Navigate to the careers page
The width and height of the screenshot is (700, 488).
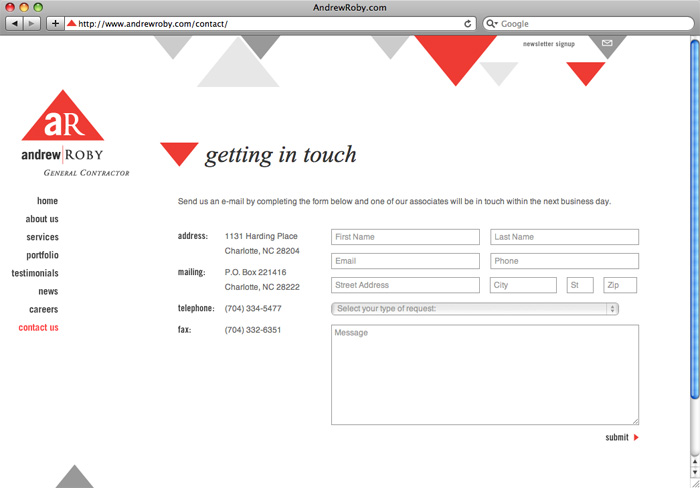coord(43,309)
